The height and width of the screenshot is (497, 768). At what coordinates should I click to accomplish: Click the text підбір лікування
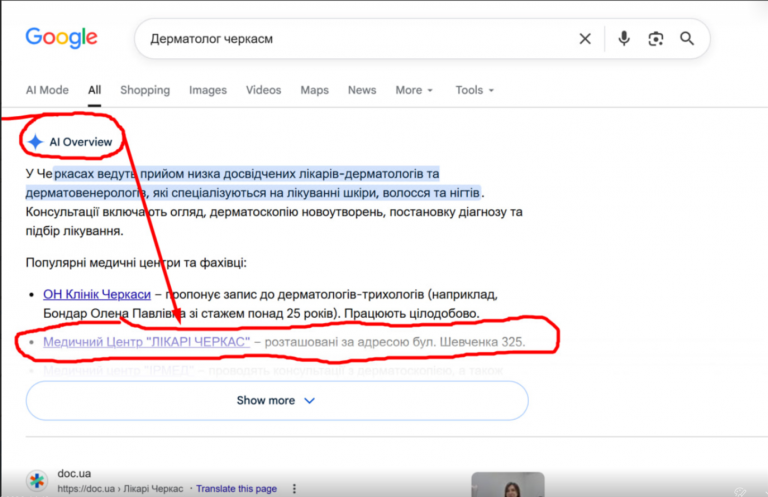(x=74, y=231)
